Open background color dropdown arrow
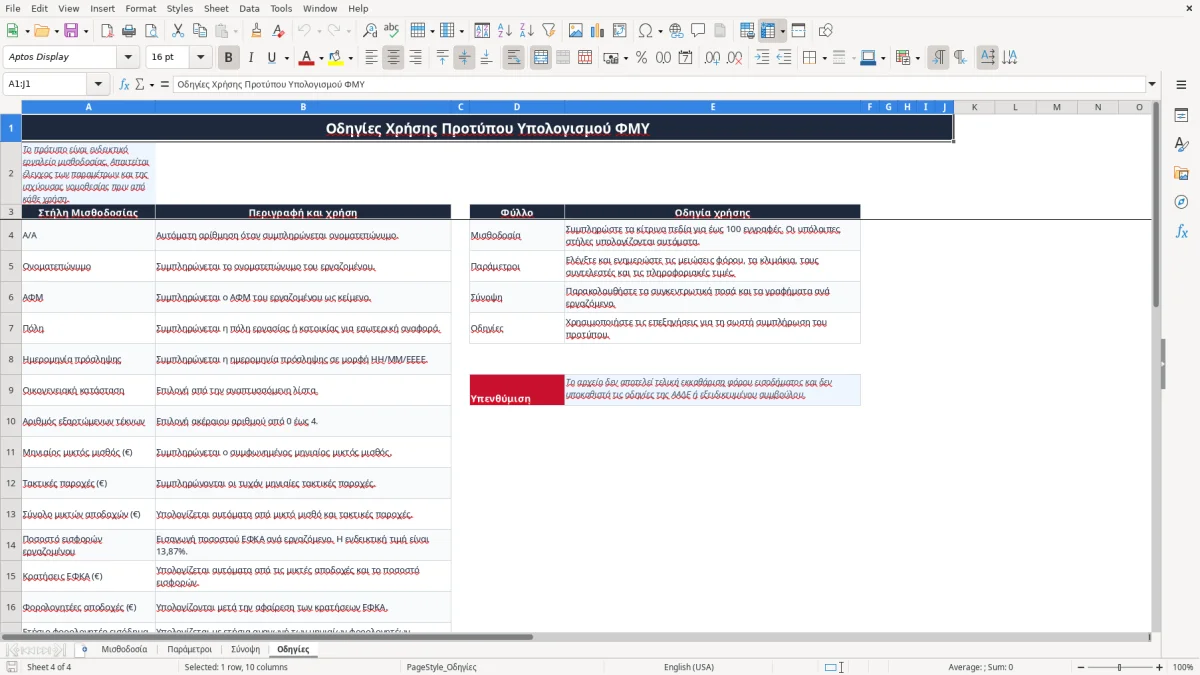 point(350,58)
